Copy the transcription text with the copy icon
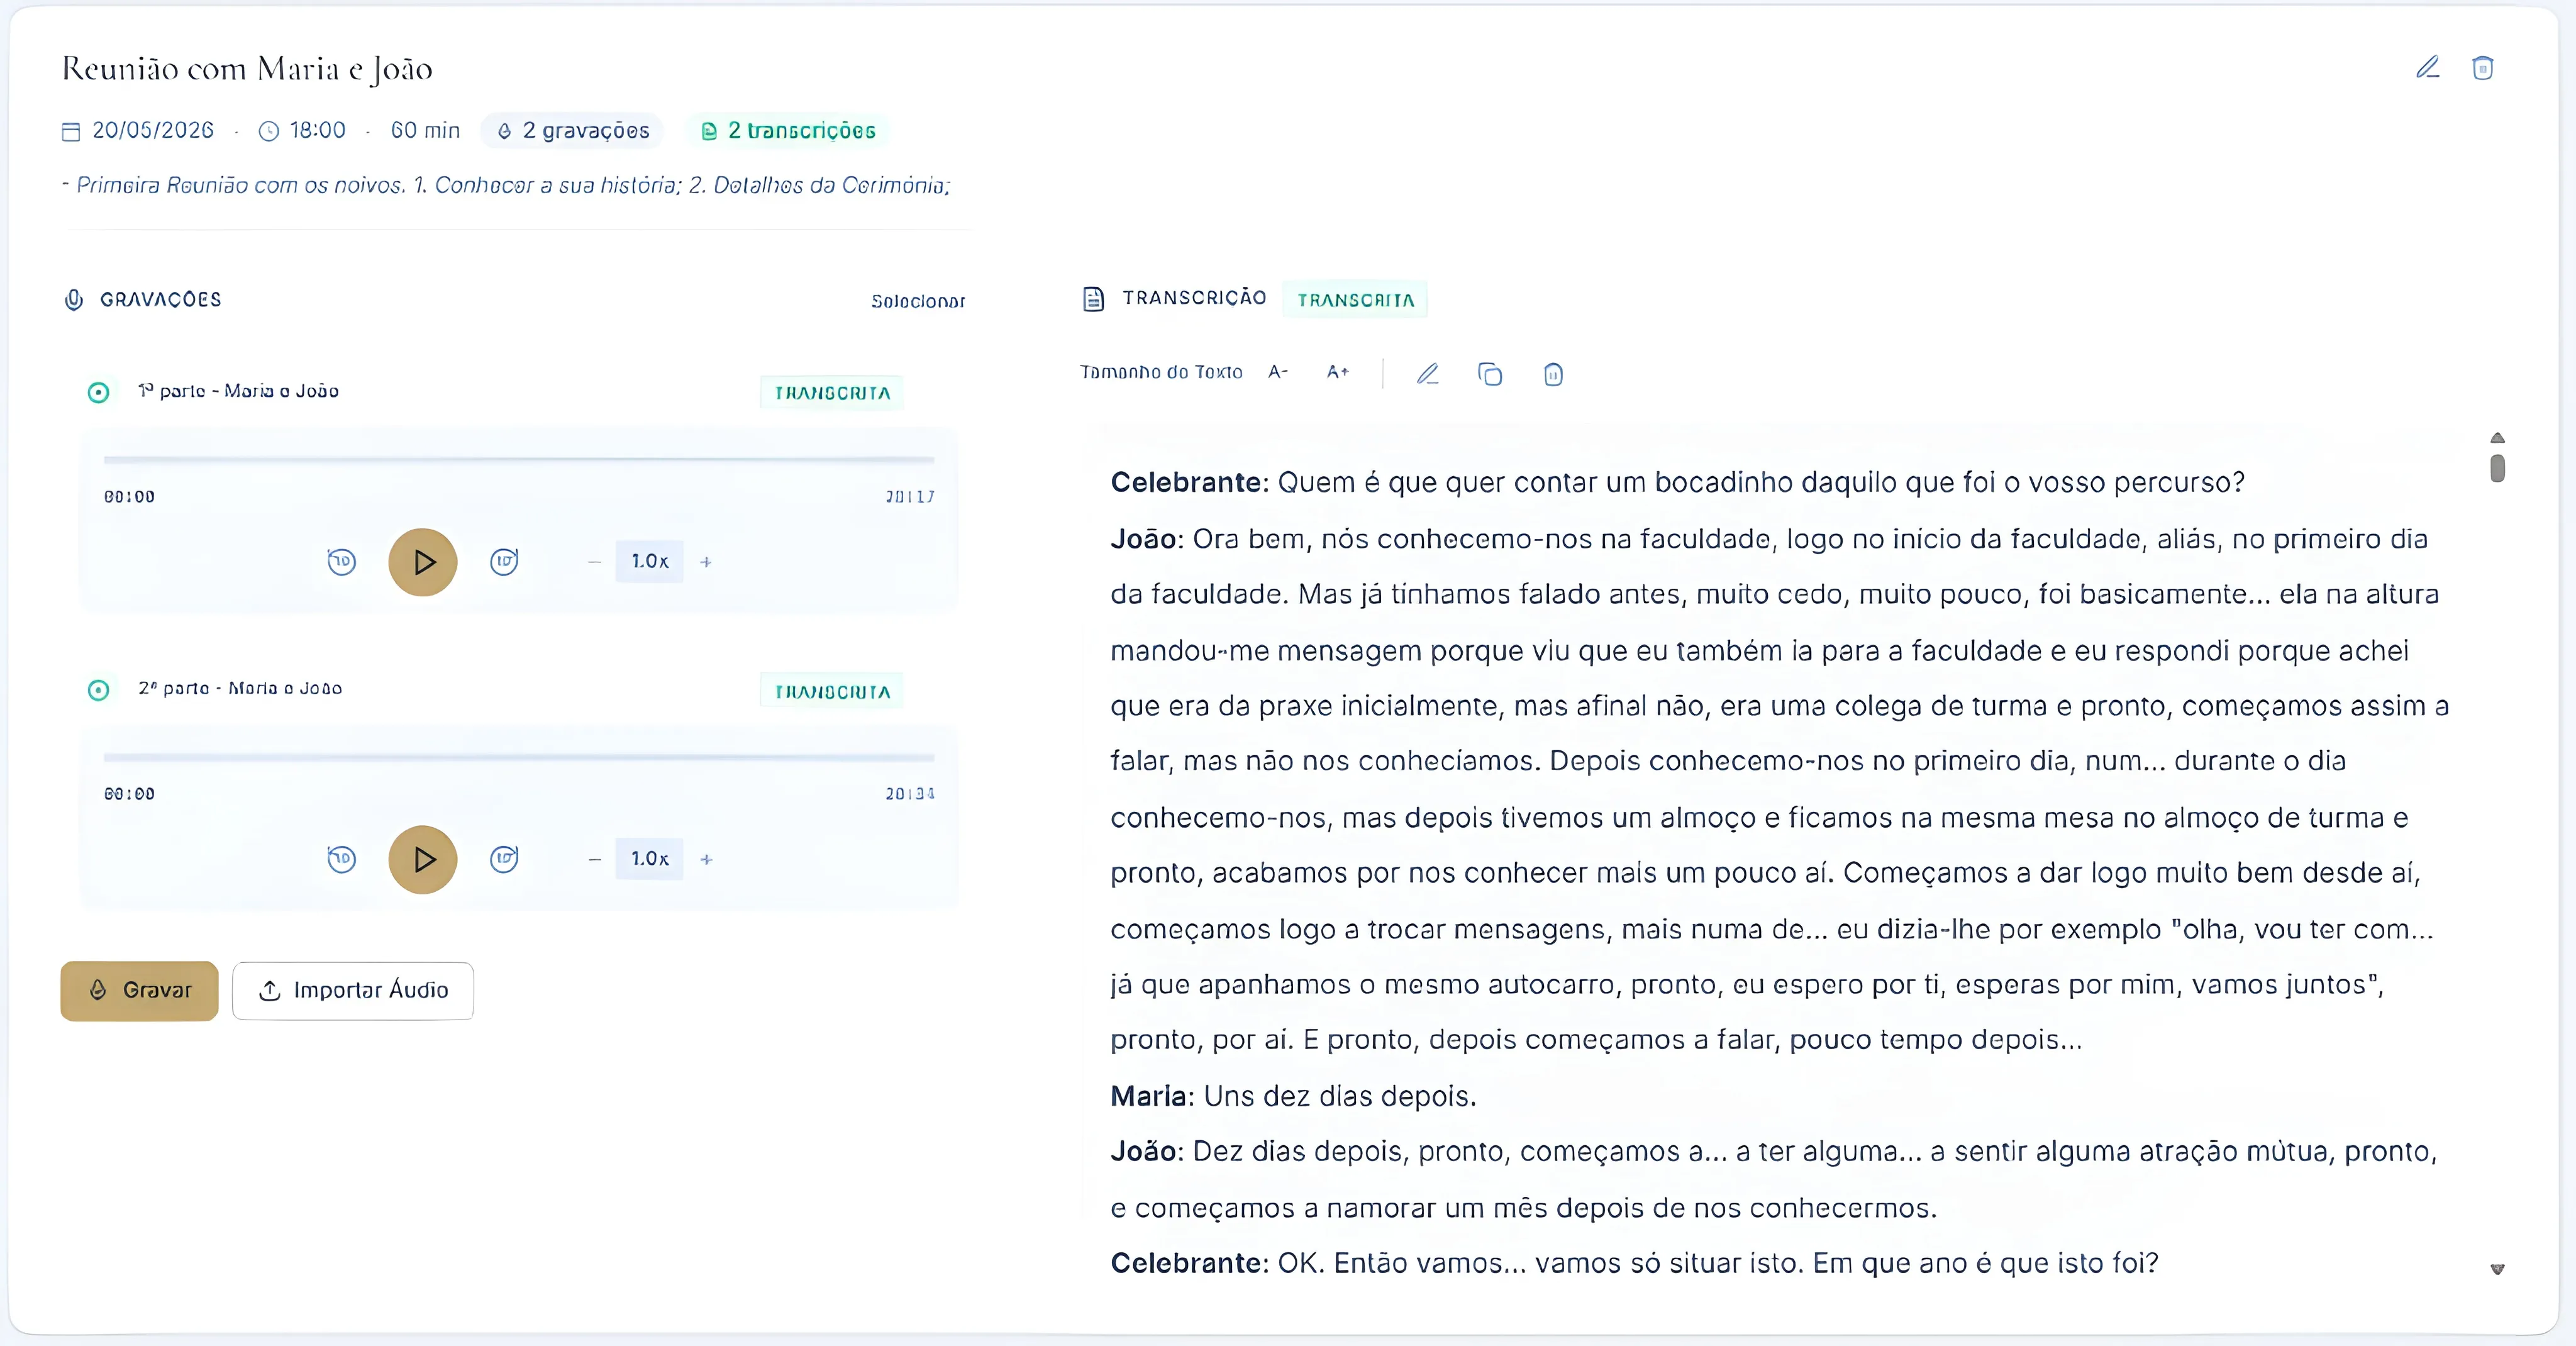Screen dimensions: 2576x1346 tap(1490, 374)
